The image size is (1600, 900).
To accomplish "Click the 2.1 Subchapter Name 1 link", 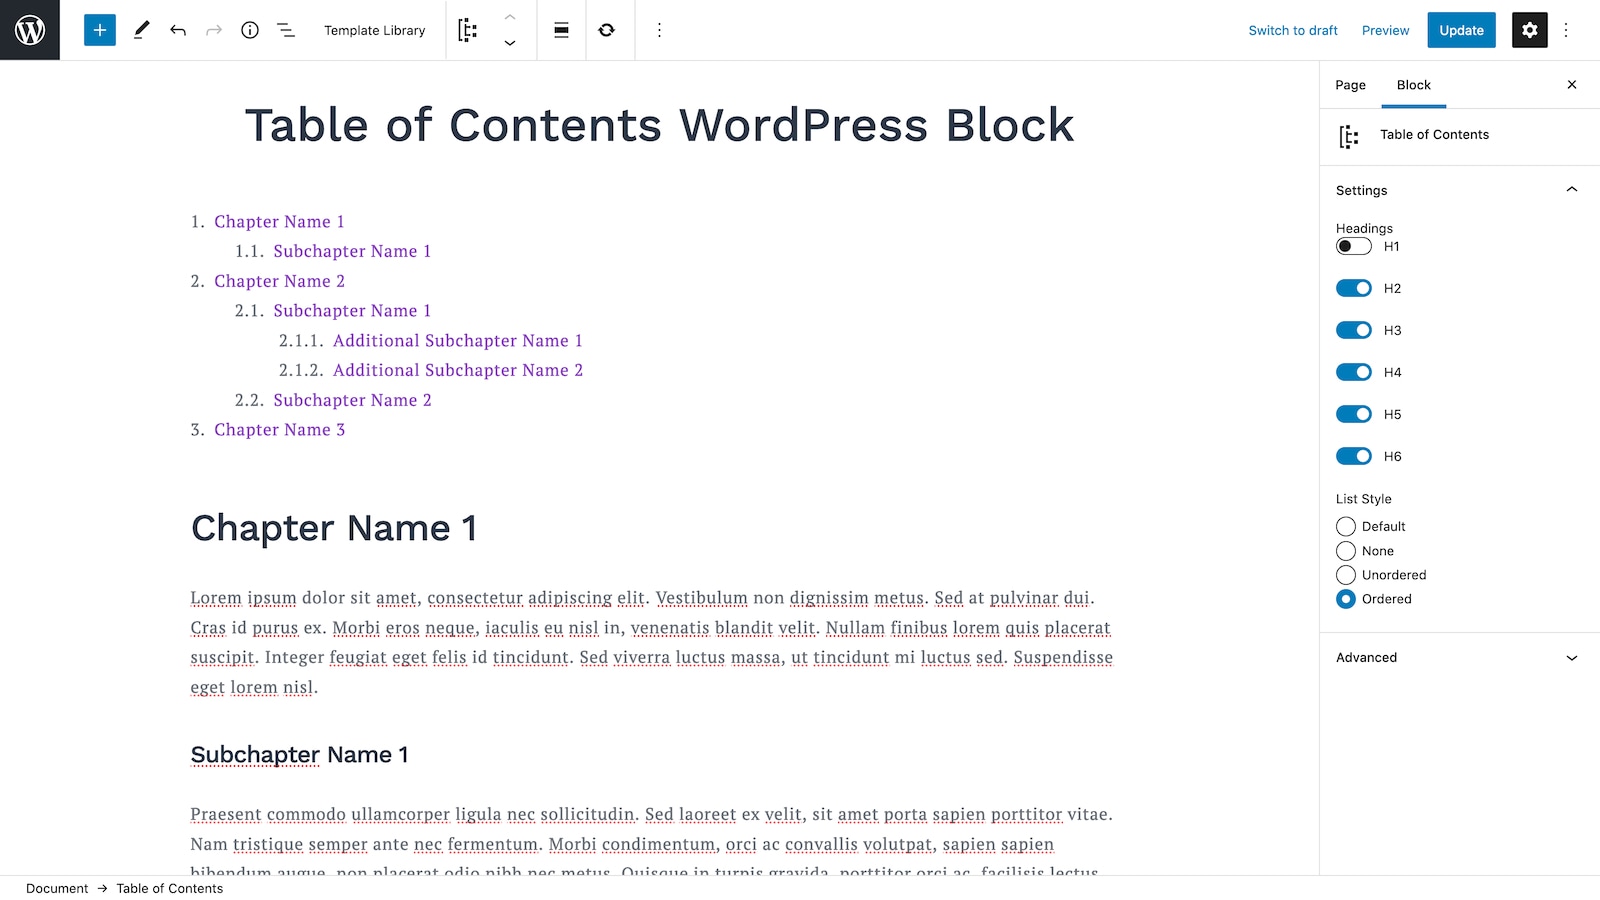I will 352,311.
